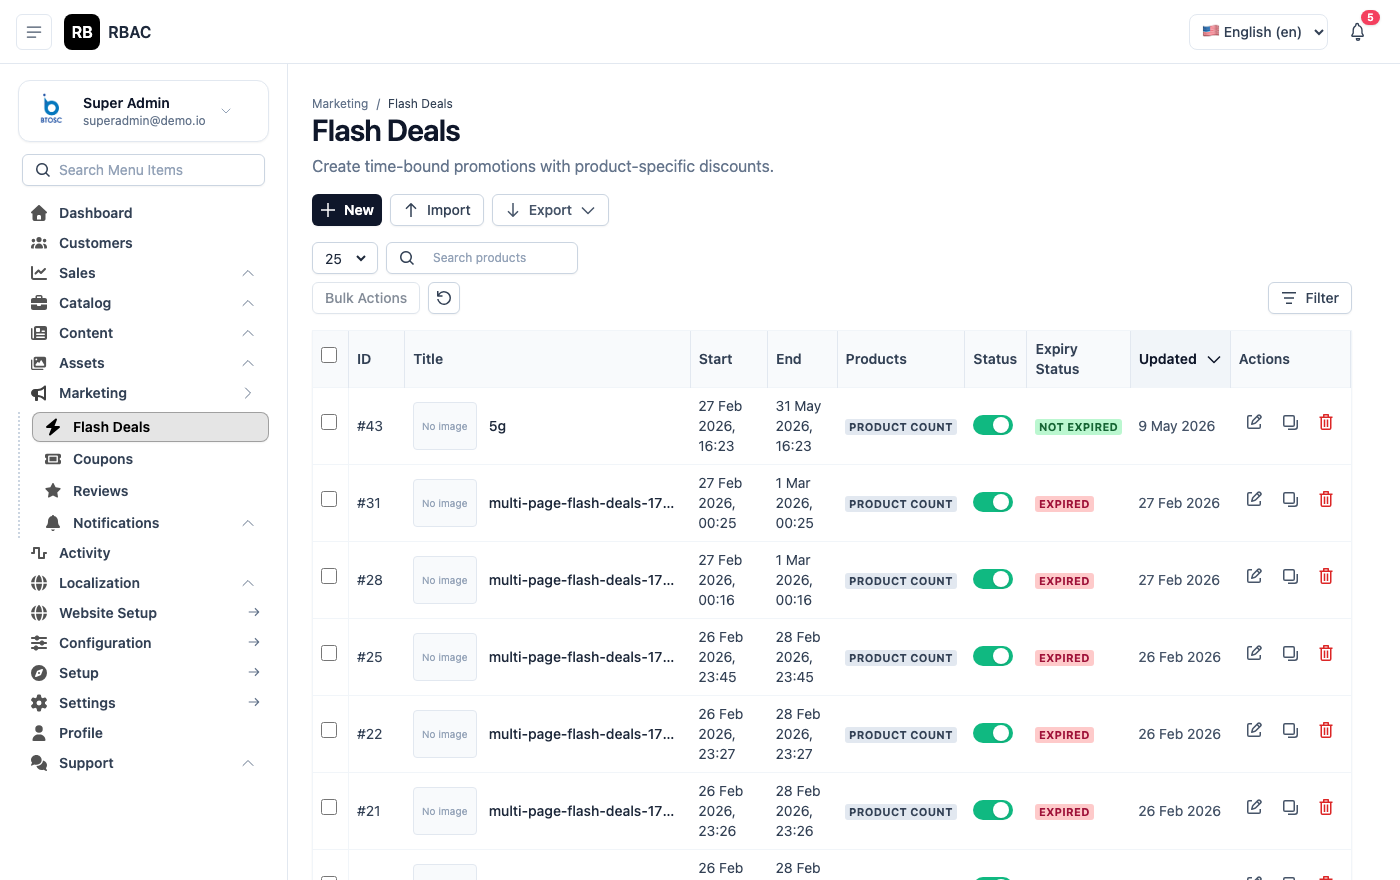Disable status toggle for deal #43
Image resolution: width=1400 pixels, height=880 pixels.
(993, 425)
